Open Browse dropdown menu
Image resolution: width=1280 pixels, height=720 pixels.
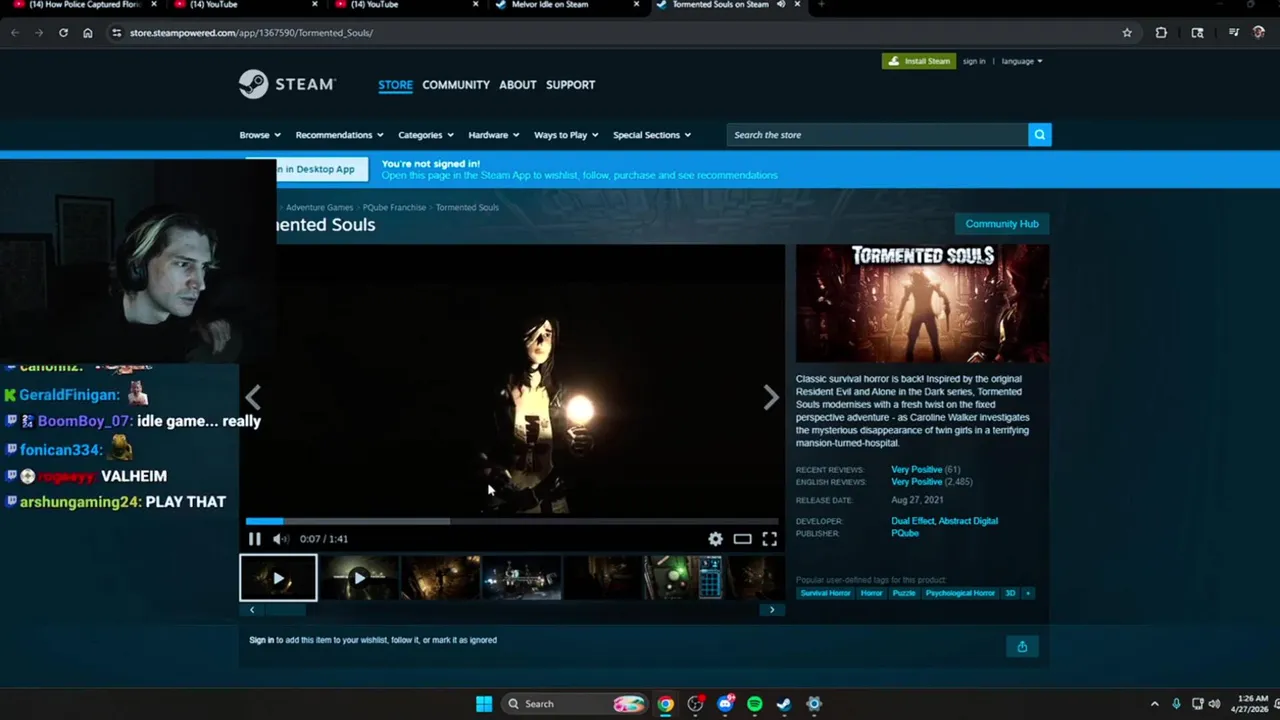[x=260, y=135]
